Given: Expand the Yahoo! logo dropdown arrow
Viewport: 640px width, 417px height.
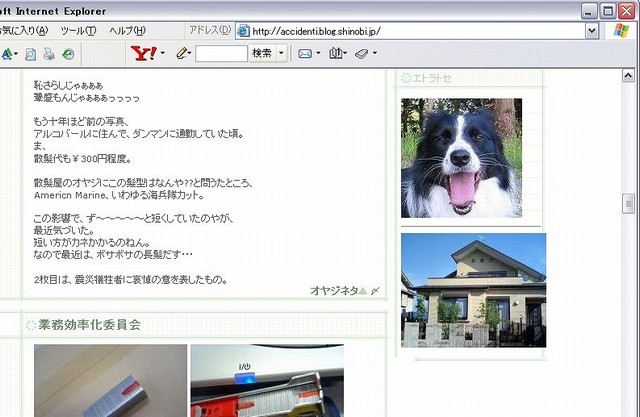Looking at the screenshot, I should point(162,53).
